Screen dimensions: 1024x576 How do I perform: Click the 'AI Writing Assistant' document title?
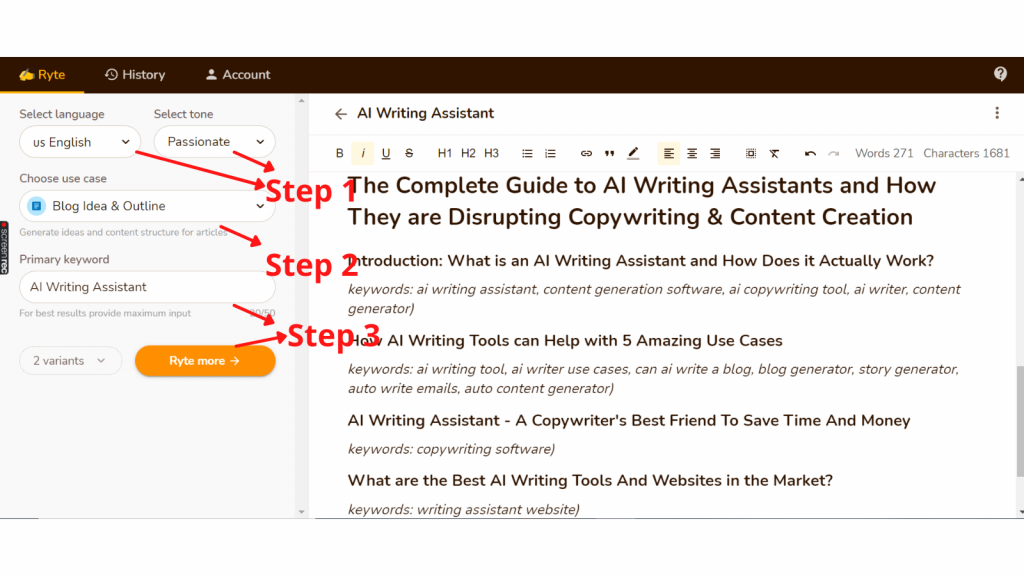point(425,114)
